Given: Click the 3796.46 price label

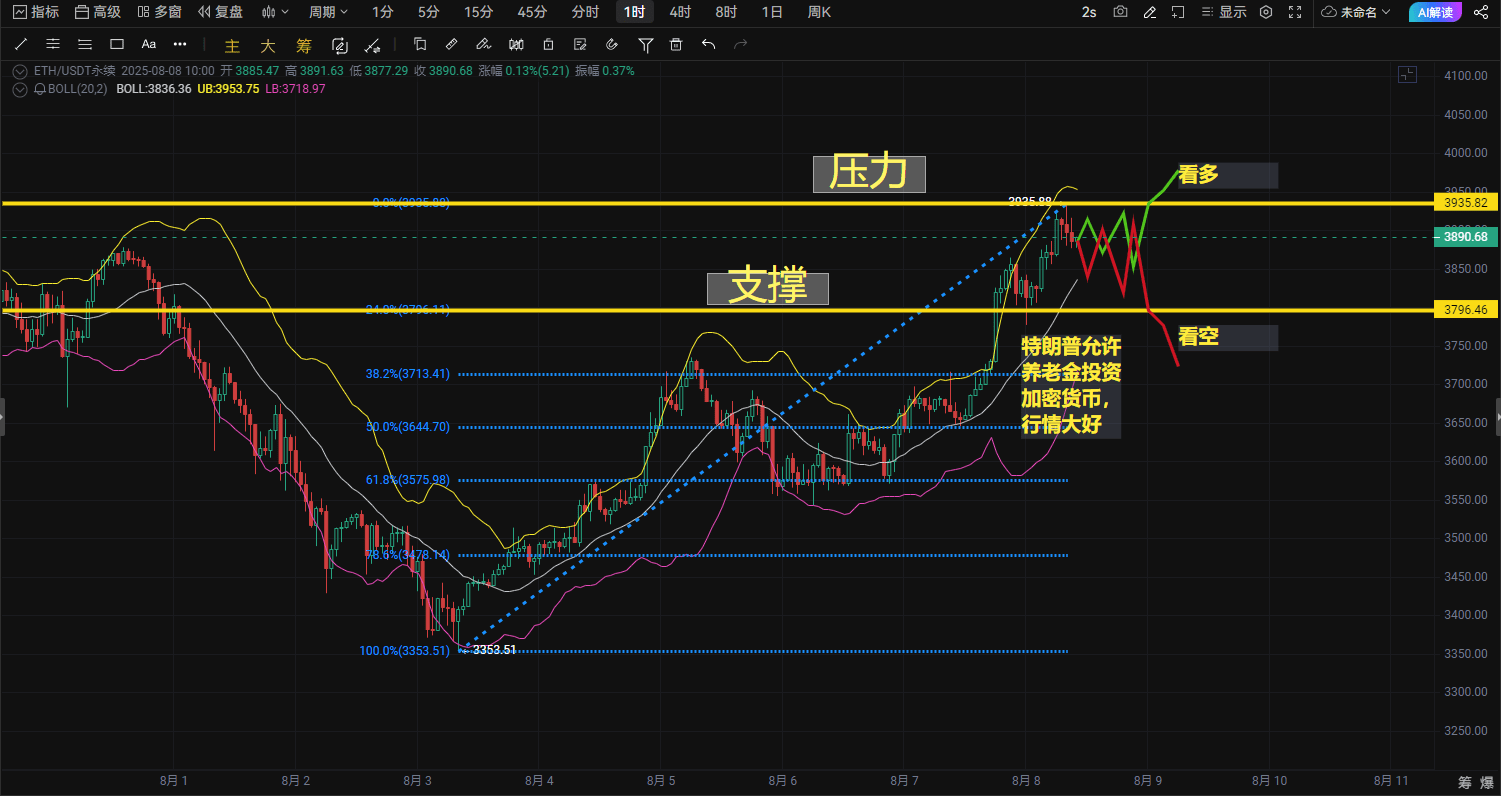Looking at the screenshot, I should tap(1466, 311).
